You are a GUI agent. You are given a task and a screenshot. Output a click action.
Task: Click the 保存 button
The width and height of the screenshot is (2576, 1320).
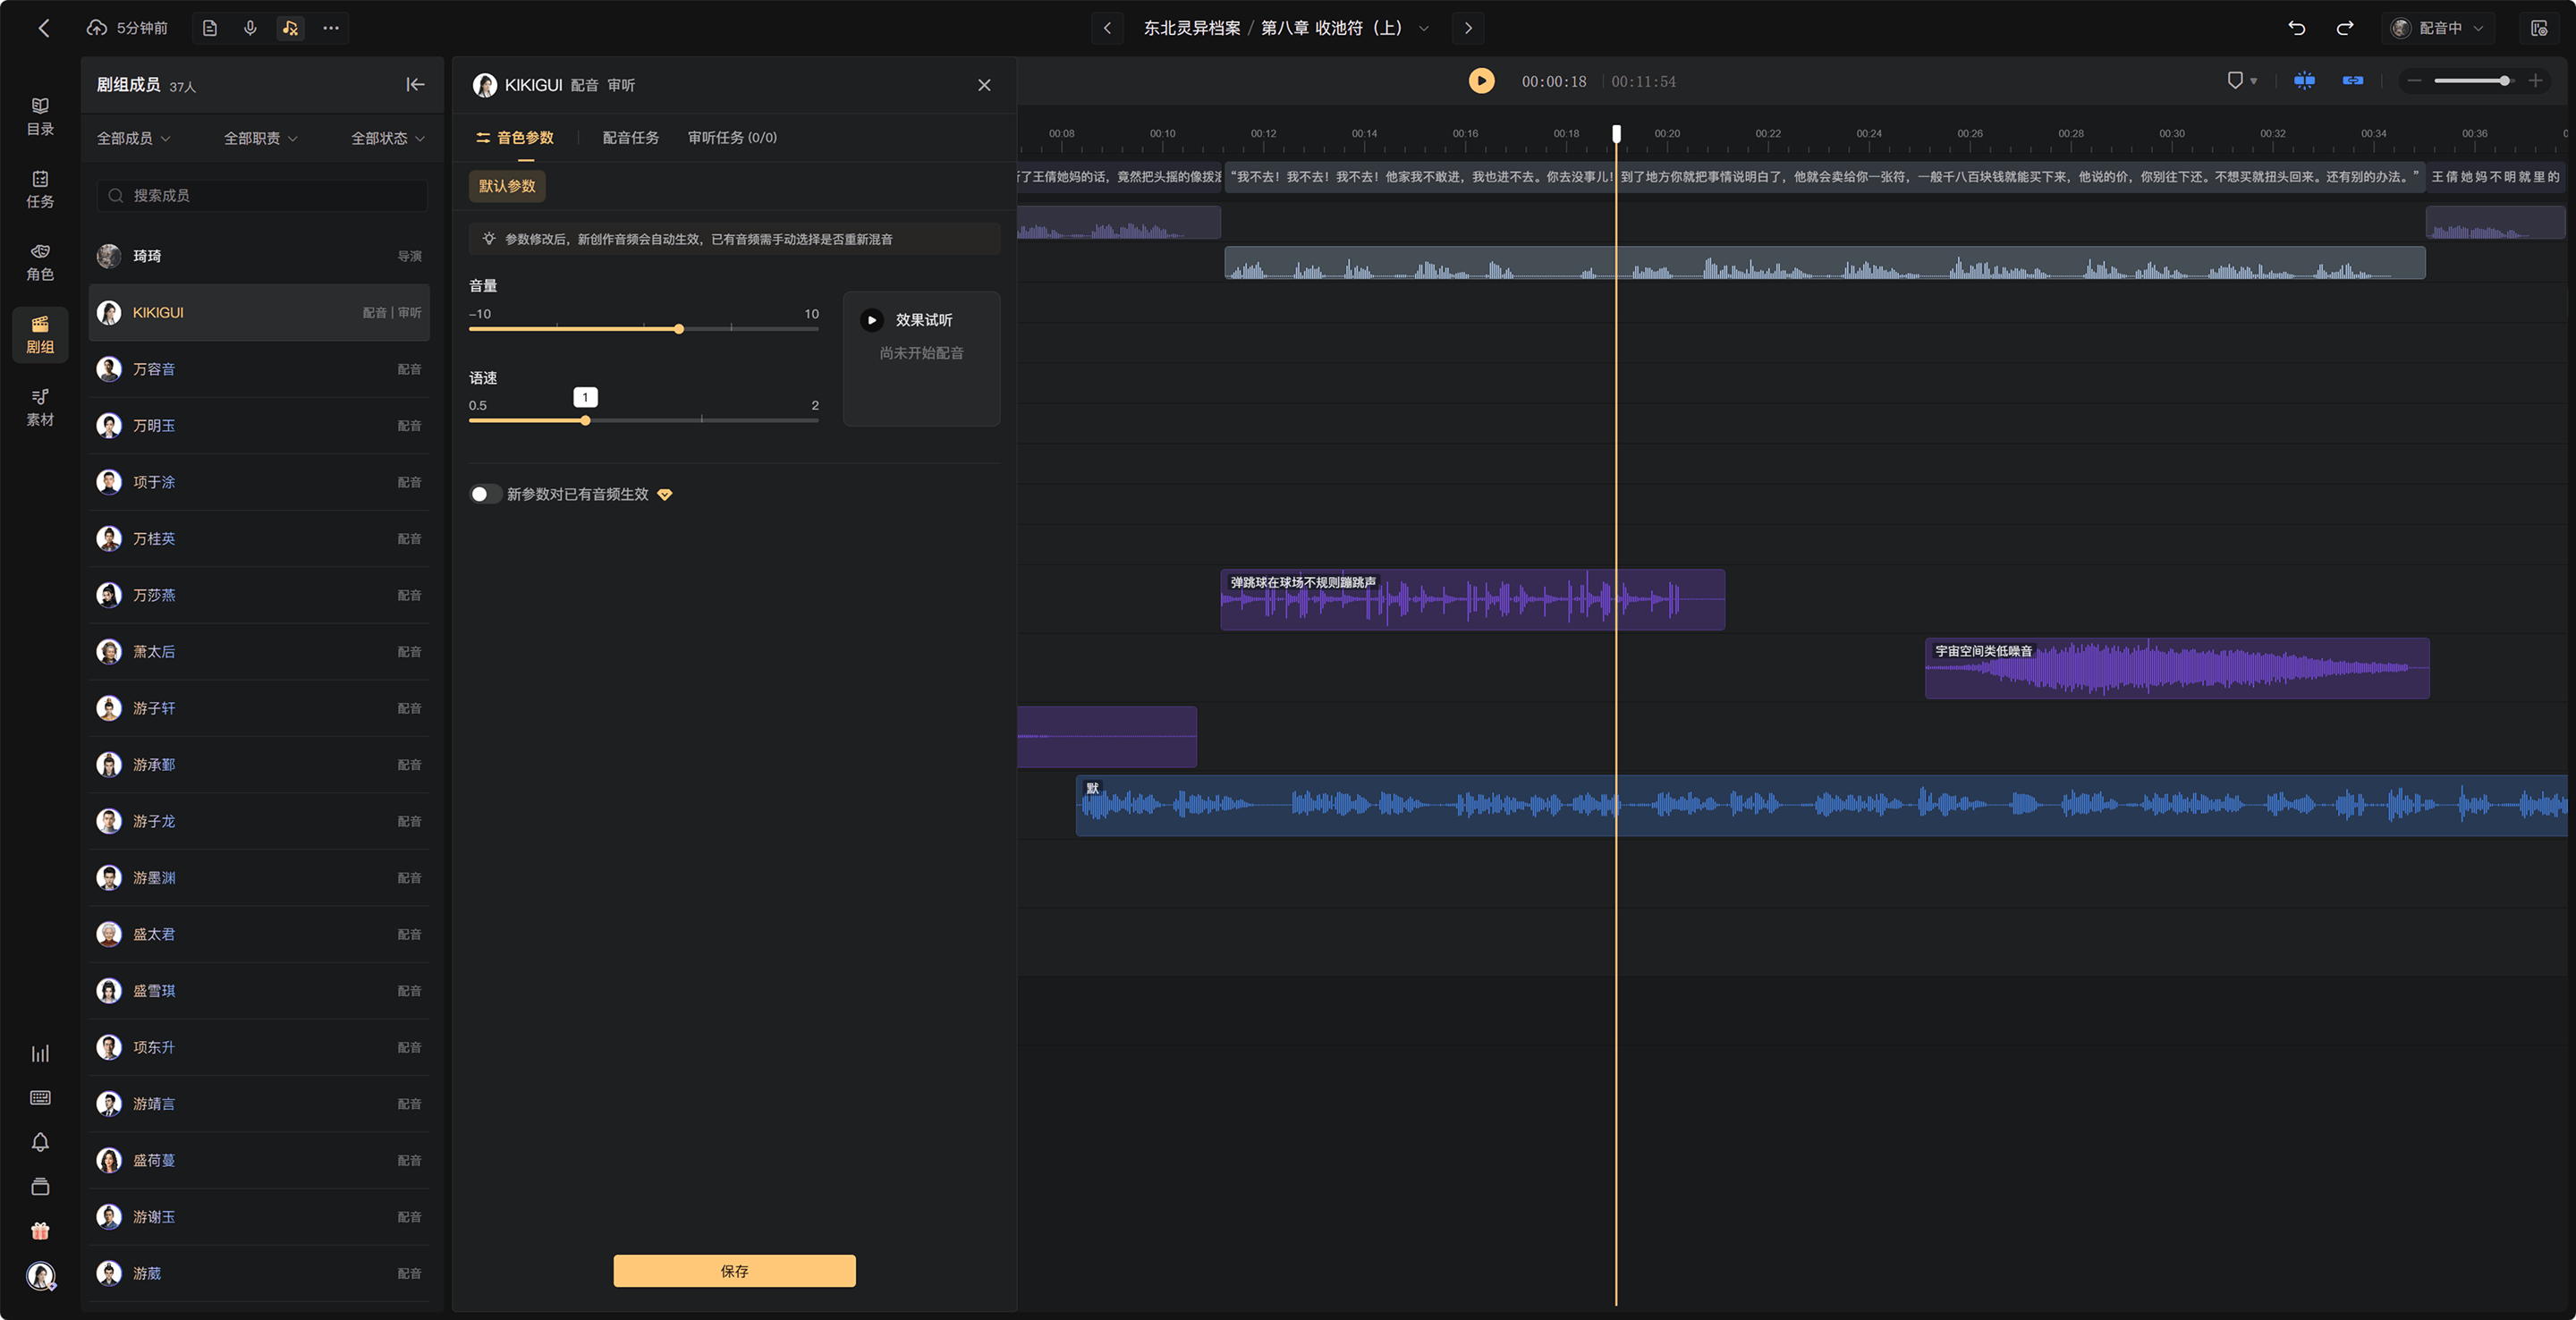(734, 1271)
